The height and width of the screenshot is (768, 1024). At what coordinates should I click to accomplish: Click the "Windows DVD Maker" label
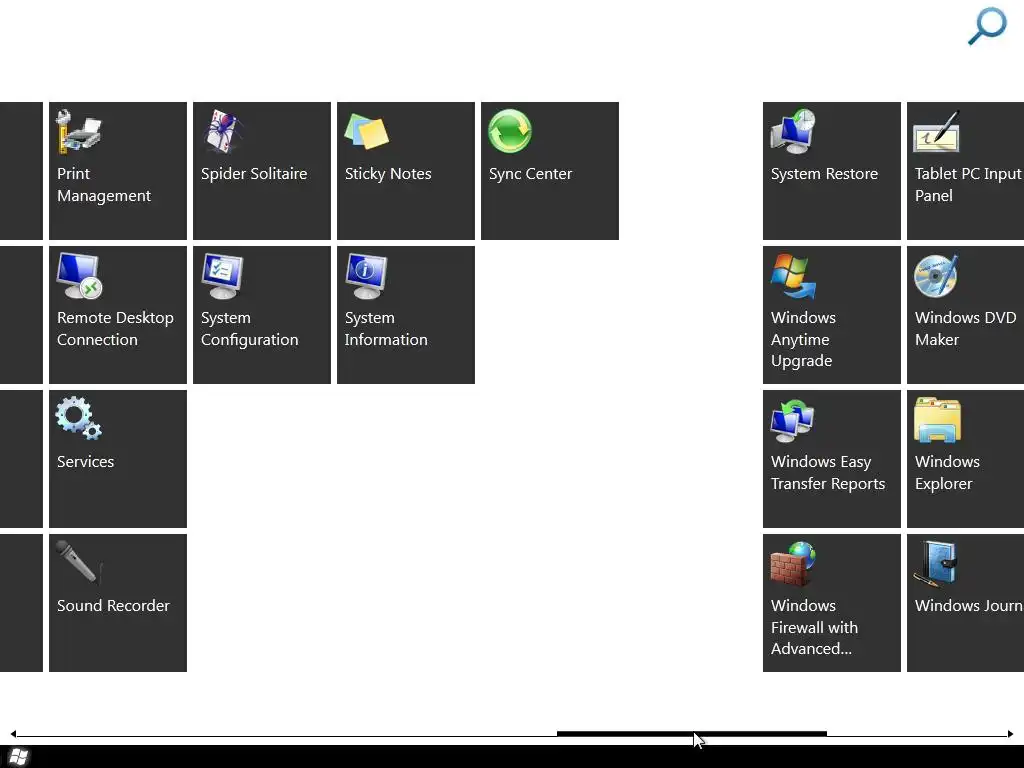pos(965,328)
